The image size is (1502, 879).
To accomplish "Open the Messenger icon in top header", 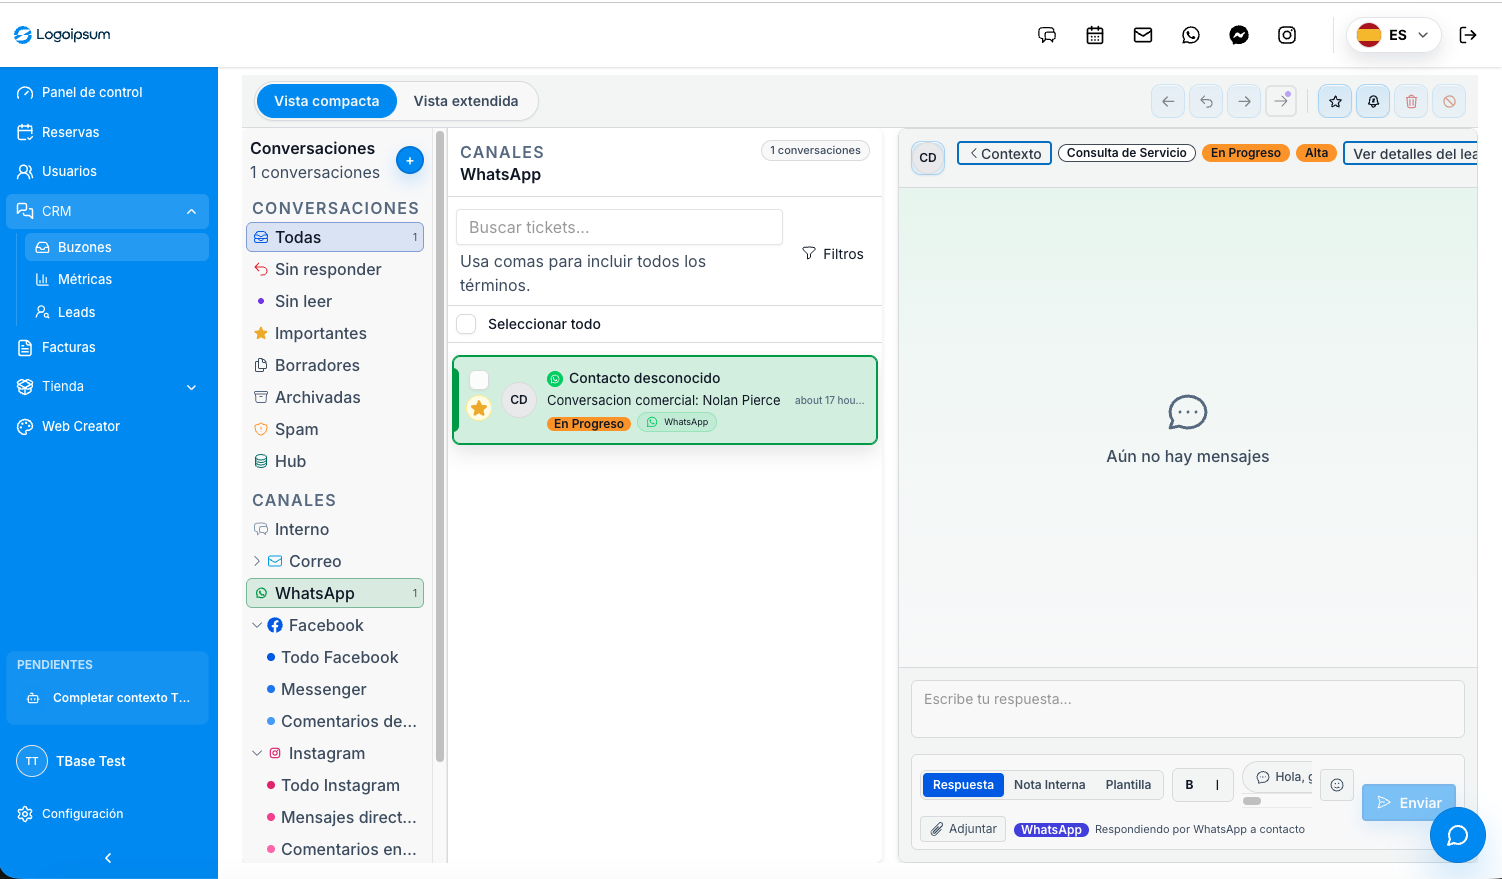I will (x=1239, y=35).
